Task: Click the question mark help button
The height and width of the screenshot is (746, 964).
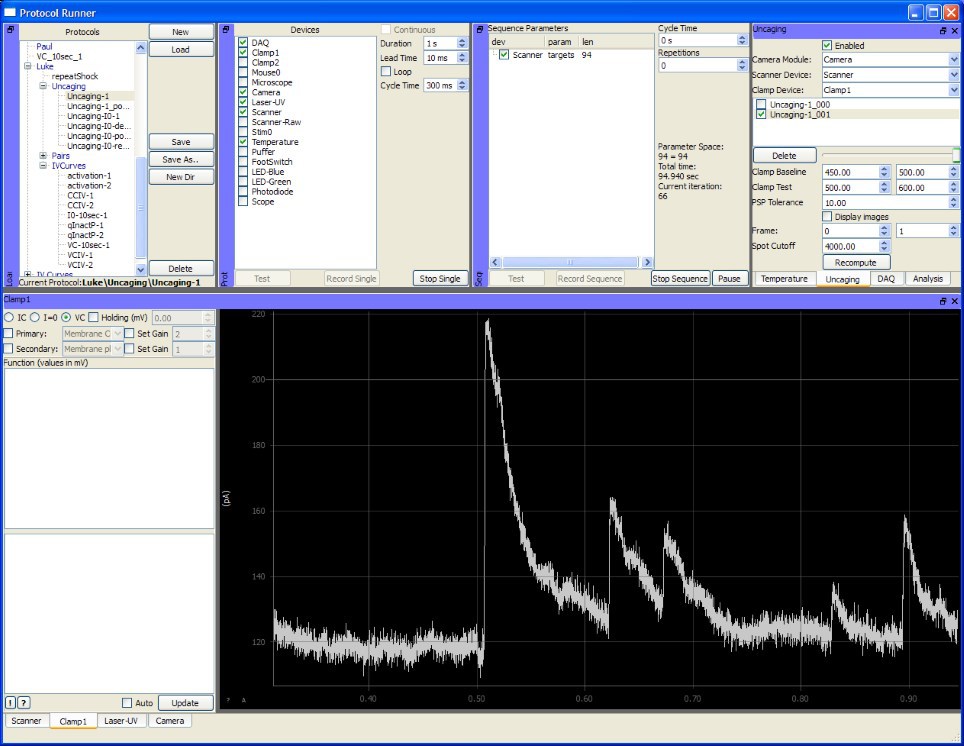Action: click(24, 703)
